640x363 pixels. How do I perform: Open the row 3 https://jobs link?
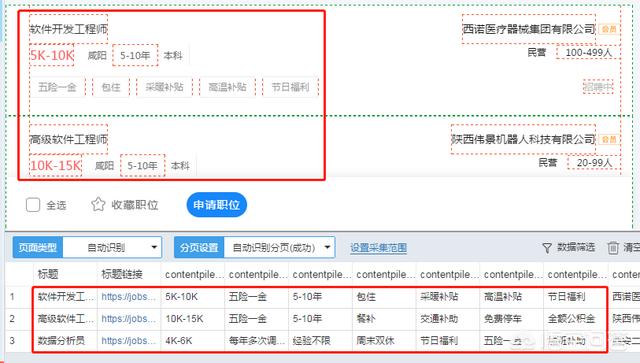[x=129, y=341]
